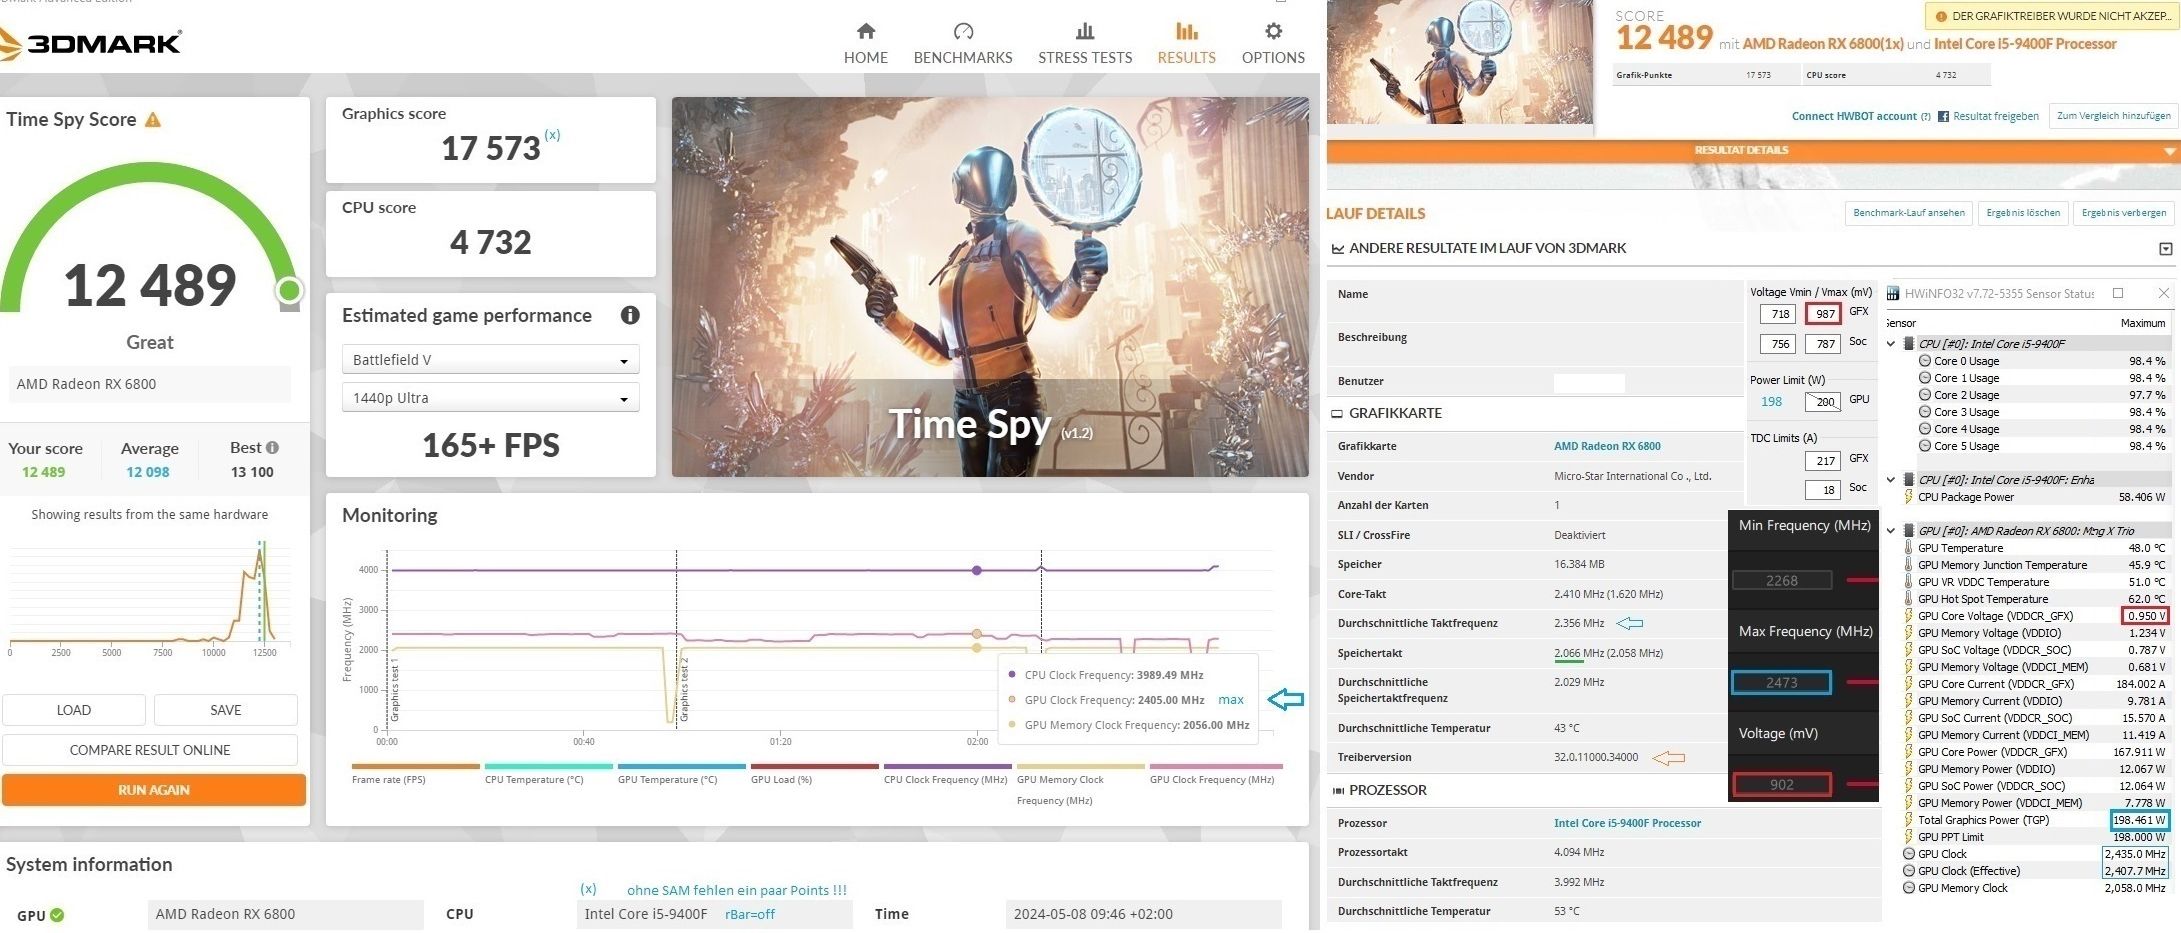
Task: Click the clock icon of Core 0 Usage
Action: click(1925, 361)
